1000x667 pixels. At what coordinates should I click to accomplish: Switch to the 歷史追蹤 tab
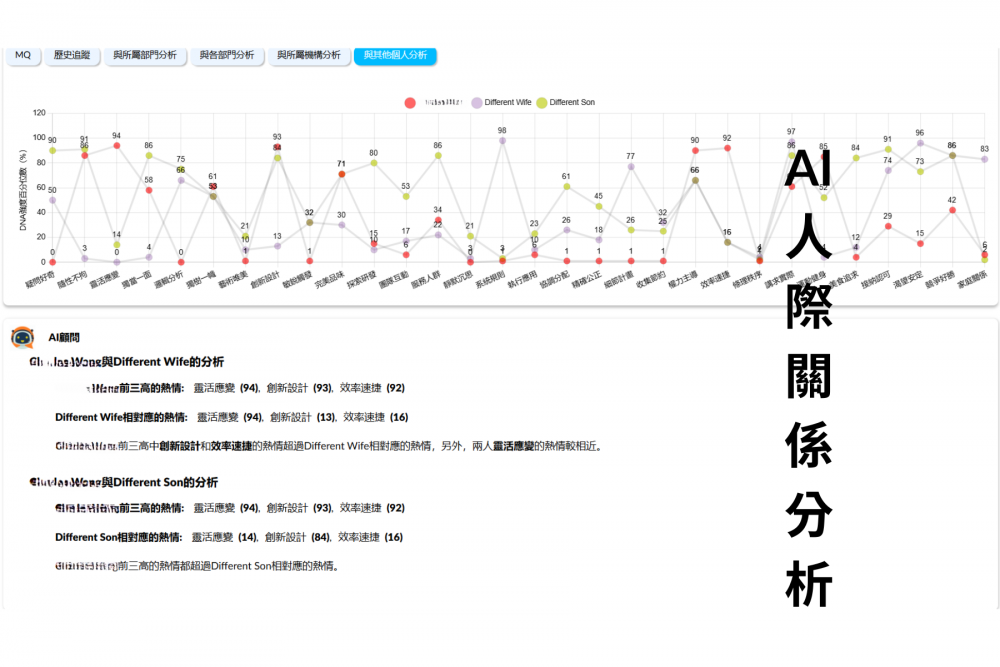point(72,55)
